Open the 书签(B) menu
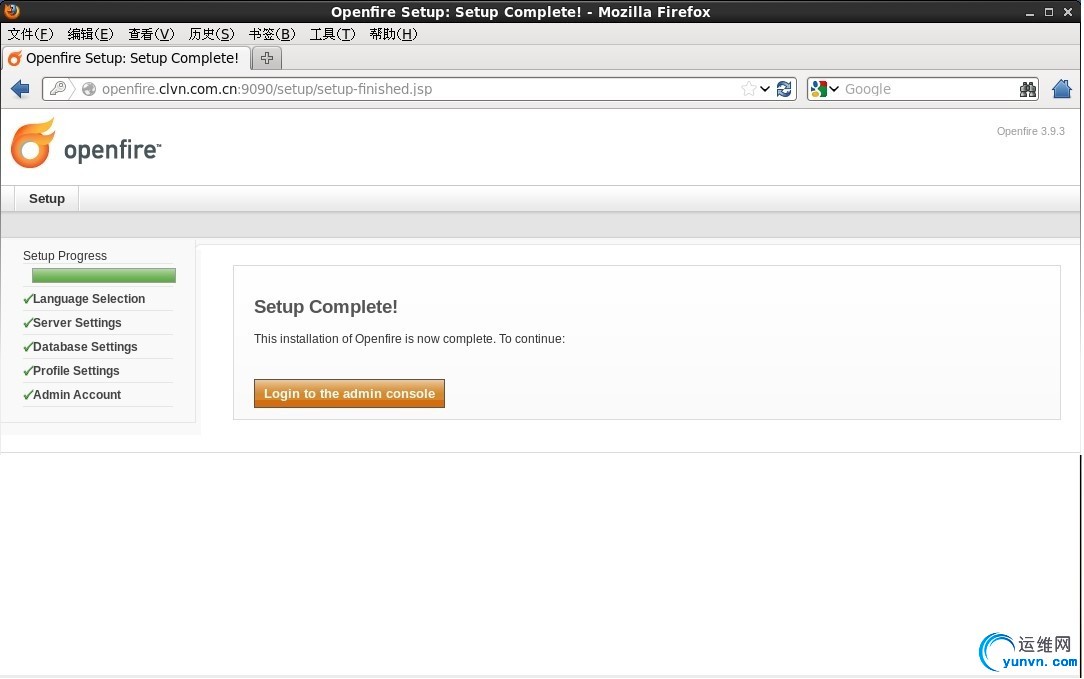 click(x=272, y=34)
